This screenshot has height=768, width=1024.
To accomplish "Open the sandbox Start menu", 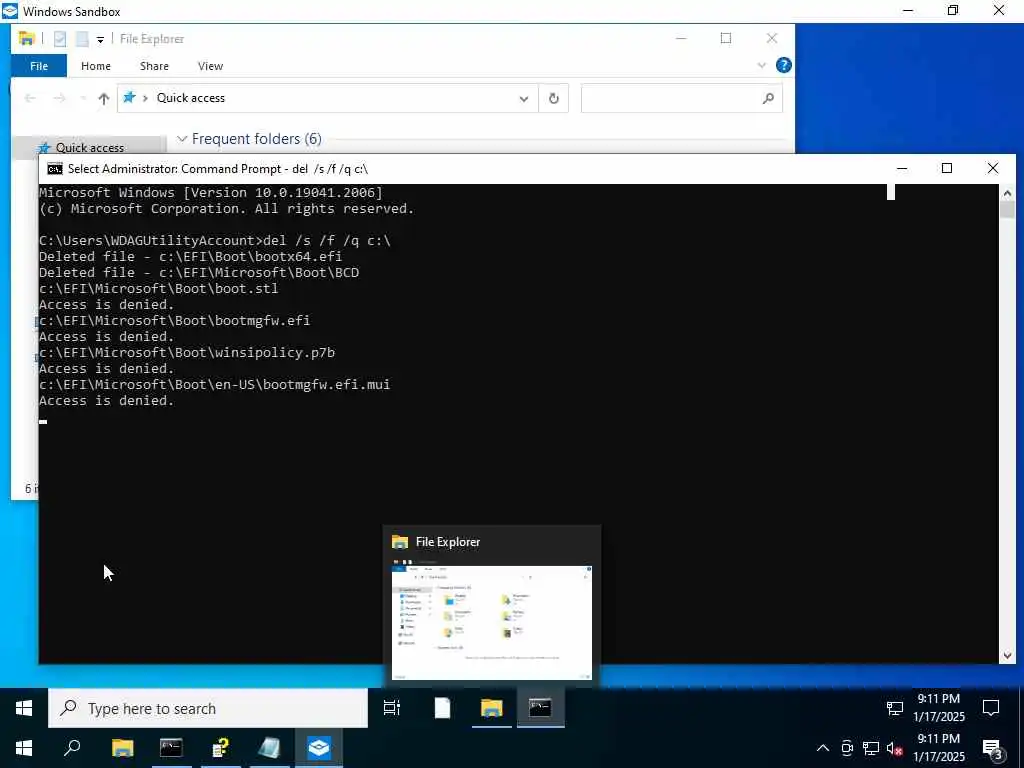I will tap(24, 709).
